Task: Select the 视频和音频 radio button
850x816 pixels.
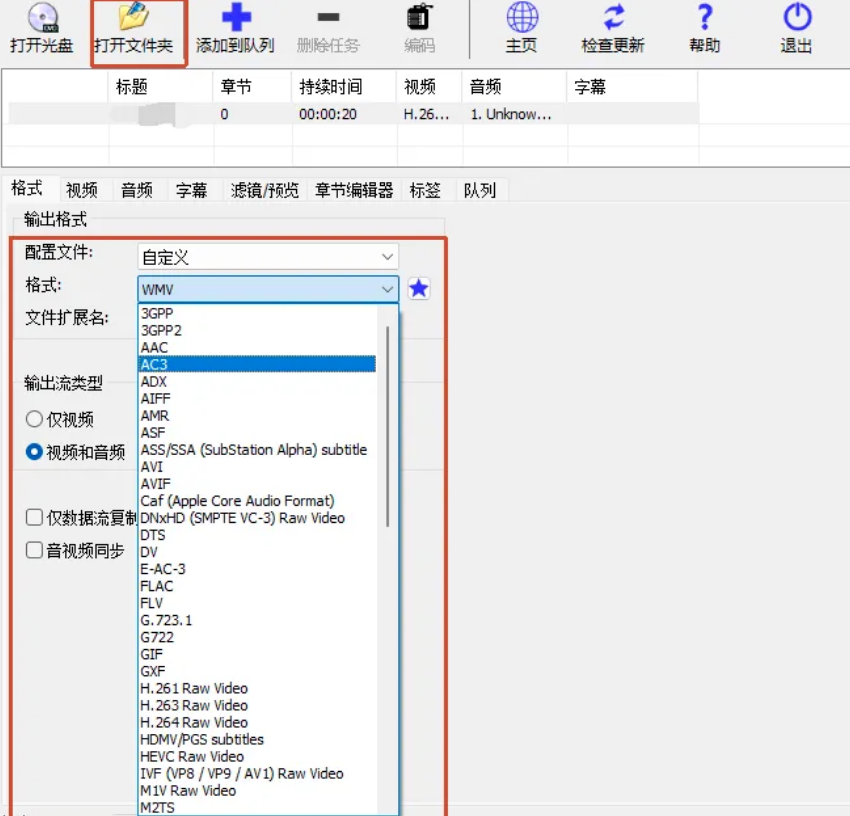Action: (34, 452)
